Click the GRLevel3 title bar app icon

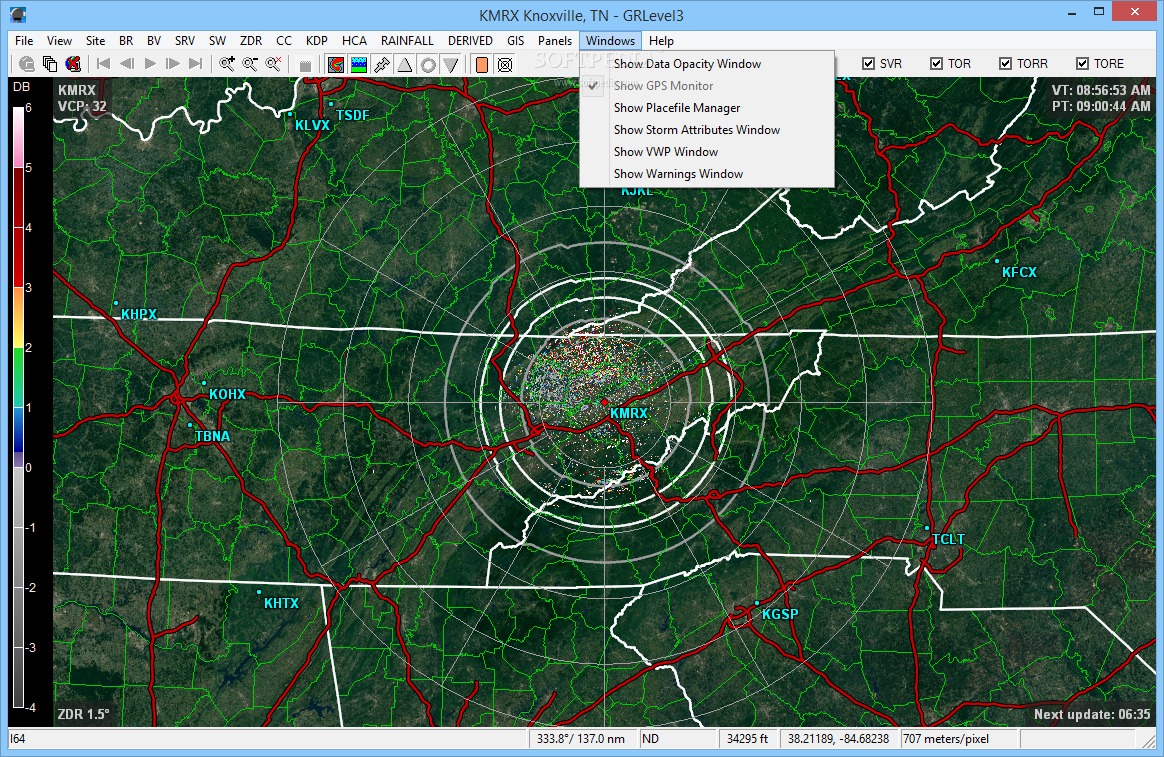[x=19, y=14]
